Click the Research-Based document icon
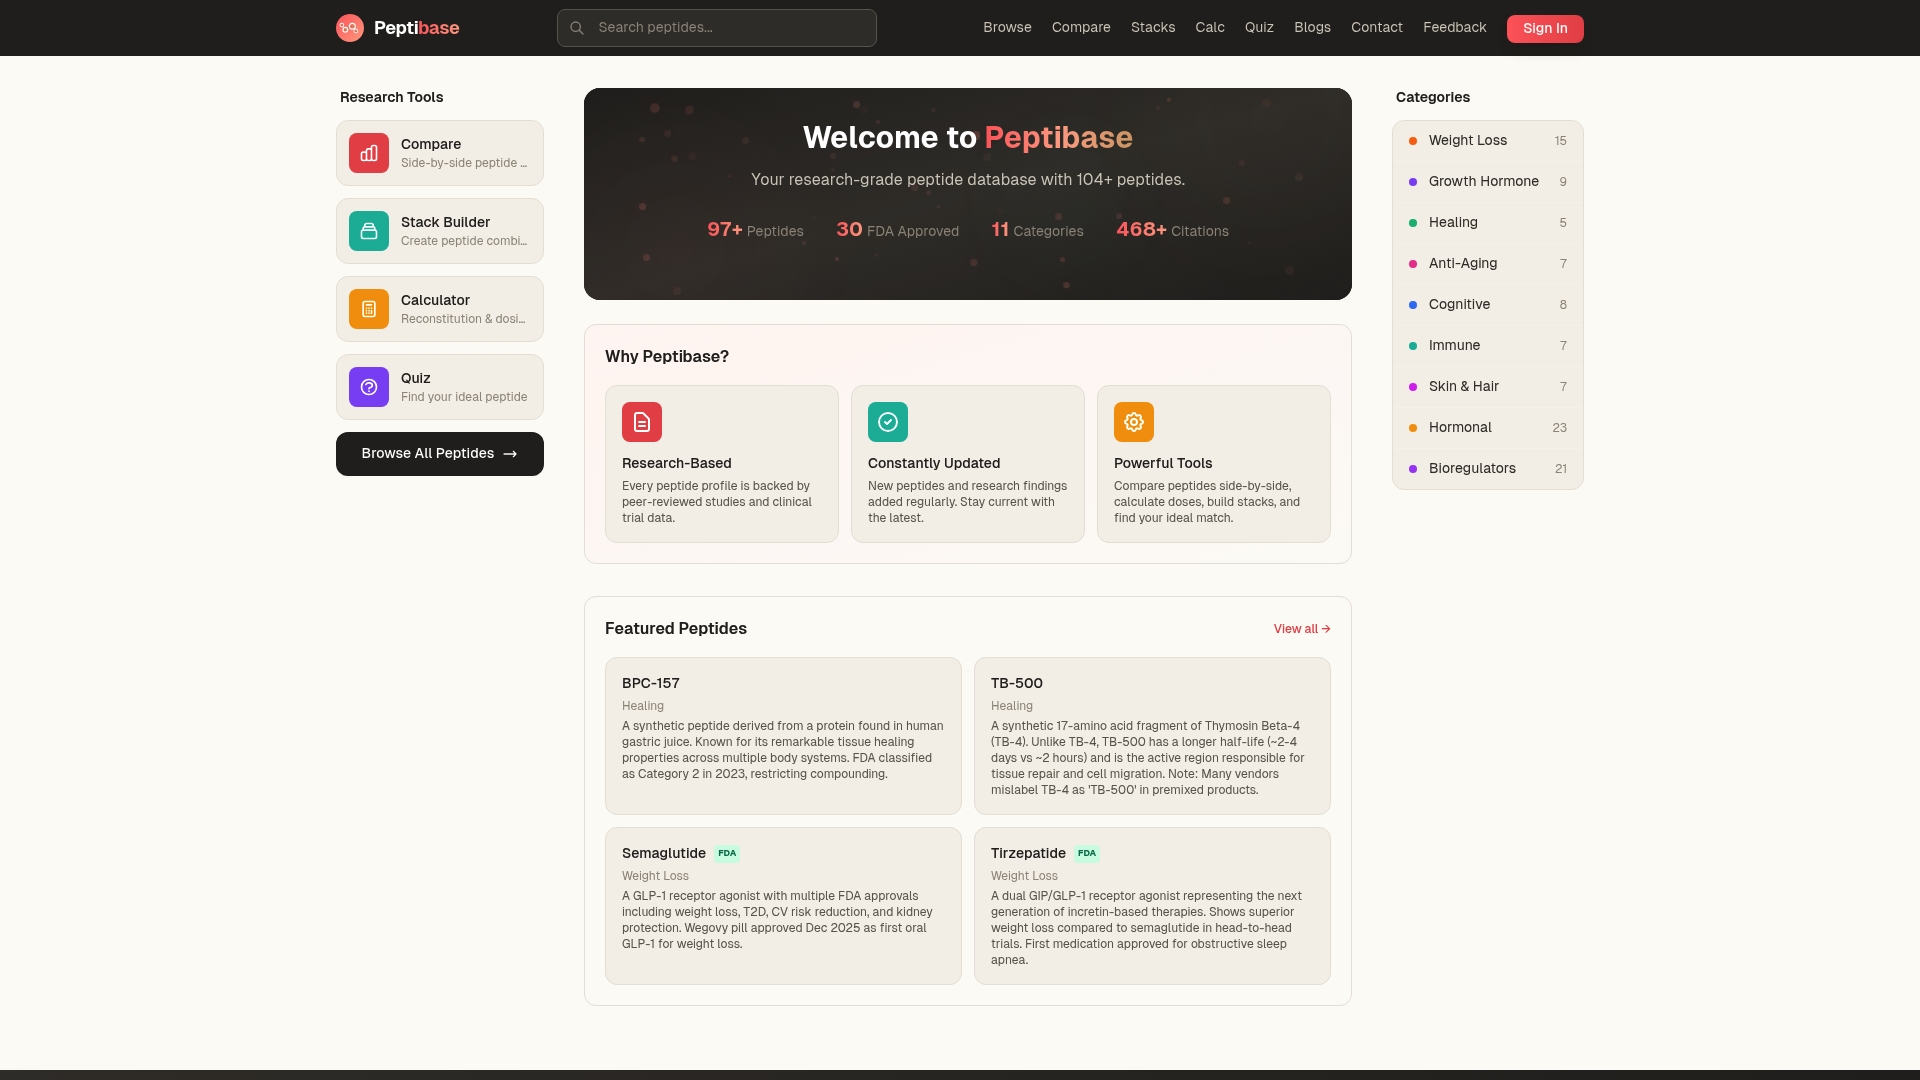1920x1080 pixels. (642, 422)
